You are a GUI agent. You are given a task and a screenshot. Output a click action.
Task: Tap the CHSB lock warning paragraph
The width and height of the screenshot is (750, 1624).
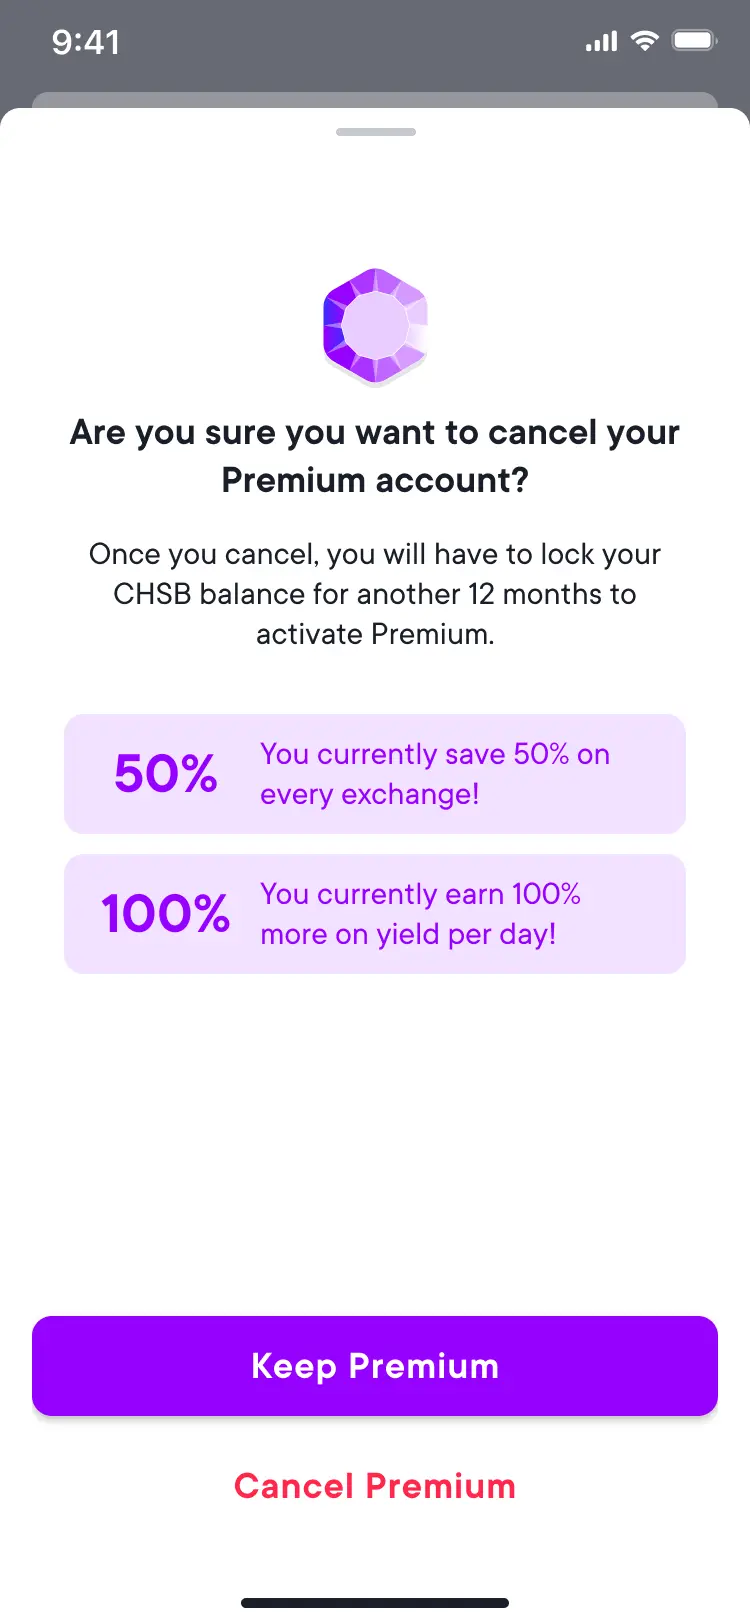[375, 594]
